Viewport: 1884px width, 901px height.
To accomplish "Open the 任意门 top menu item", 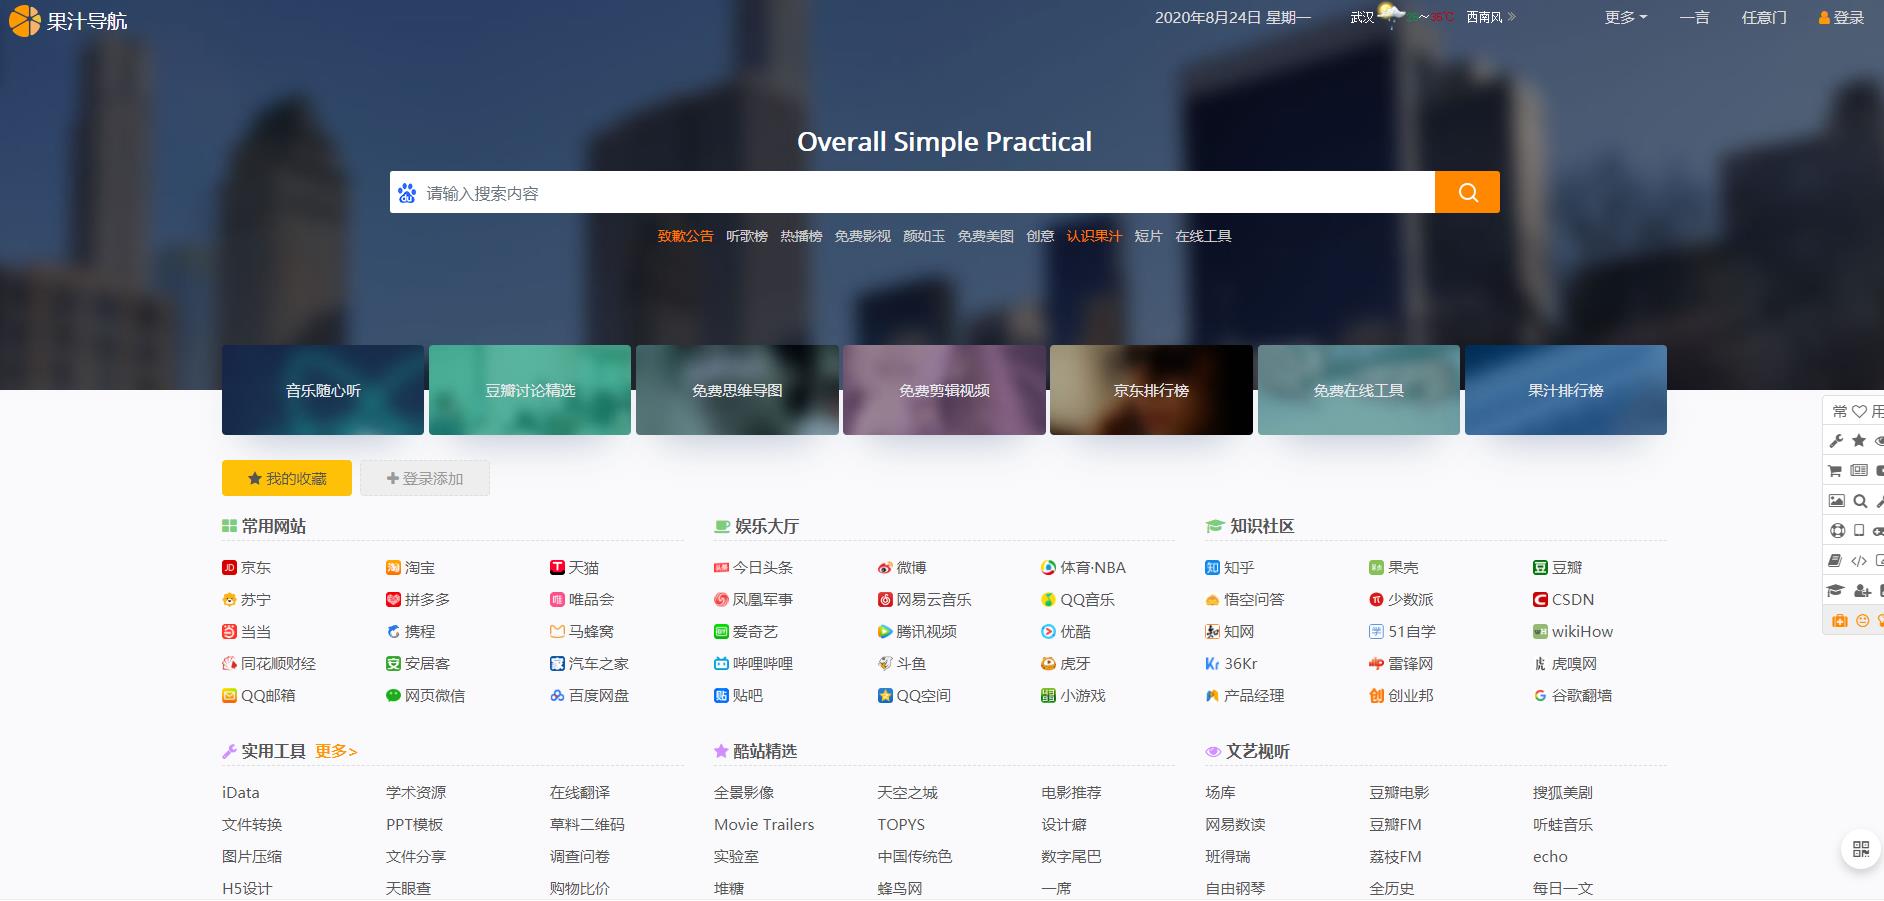I will pyautogui.click(x=1764, y=17).
